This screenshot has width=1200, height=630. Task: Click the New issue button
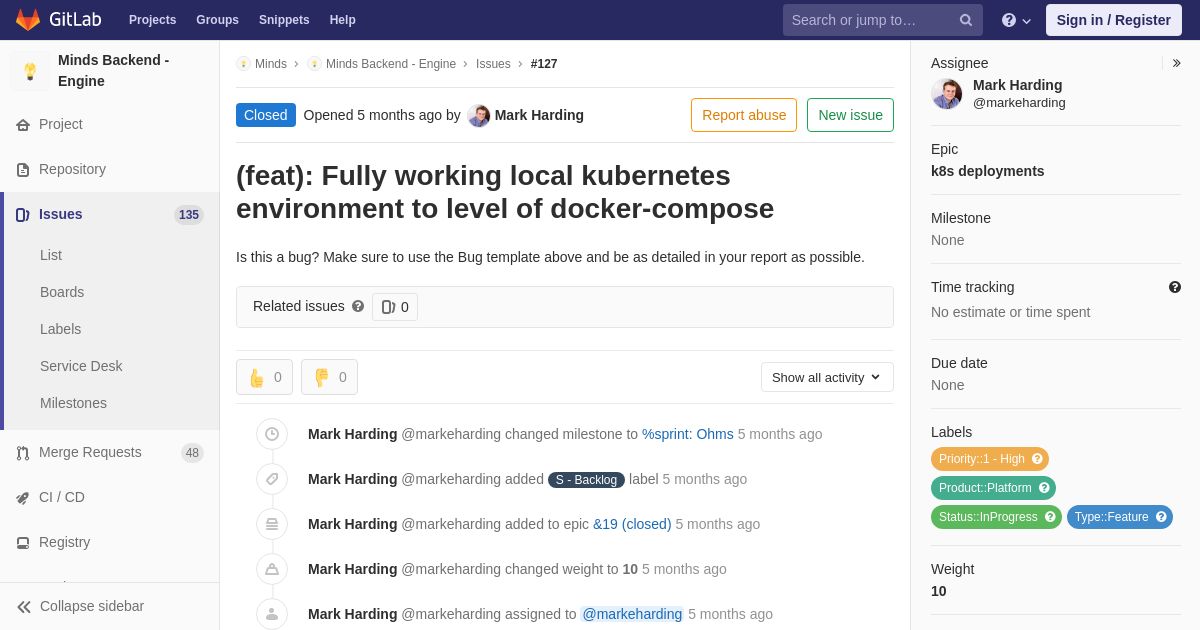[x=850, y=115]
